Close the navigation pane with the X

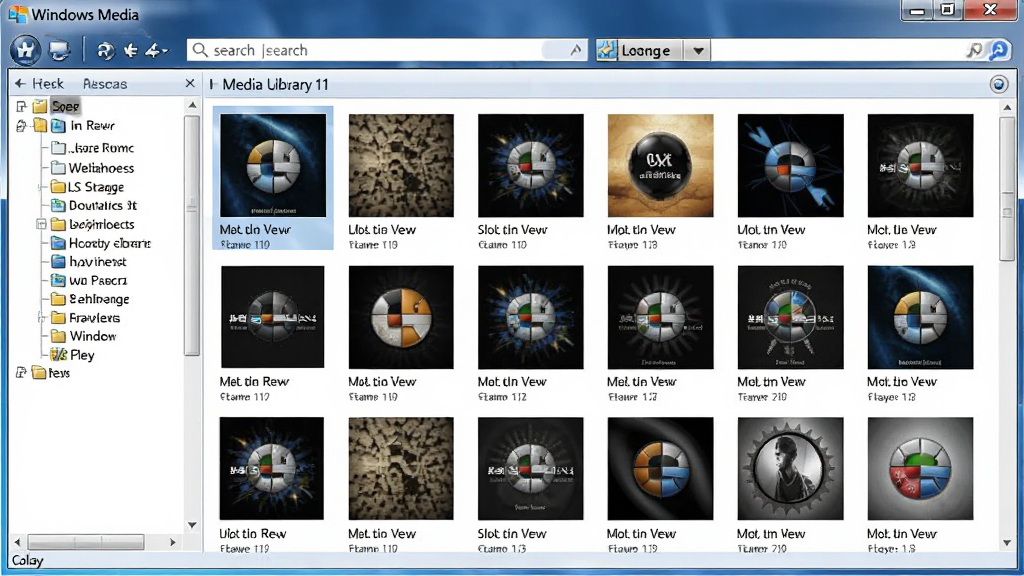(x=190, y=84)
